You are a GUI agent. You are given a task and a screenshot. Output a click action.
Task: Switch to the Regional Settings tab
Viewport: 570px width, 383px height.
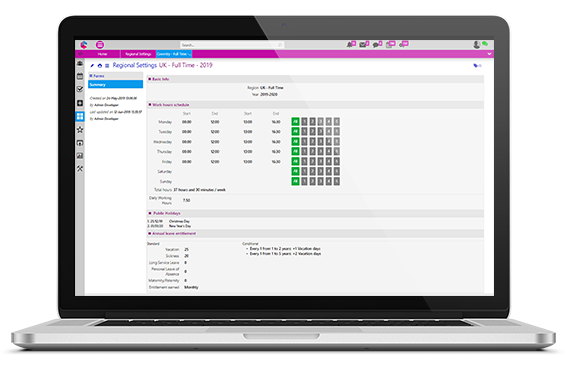coord(138,54)
